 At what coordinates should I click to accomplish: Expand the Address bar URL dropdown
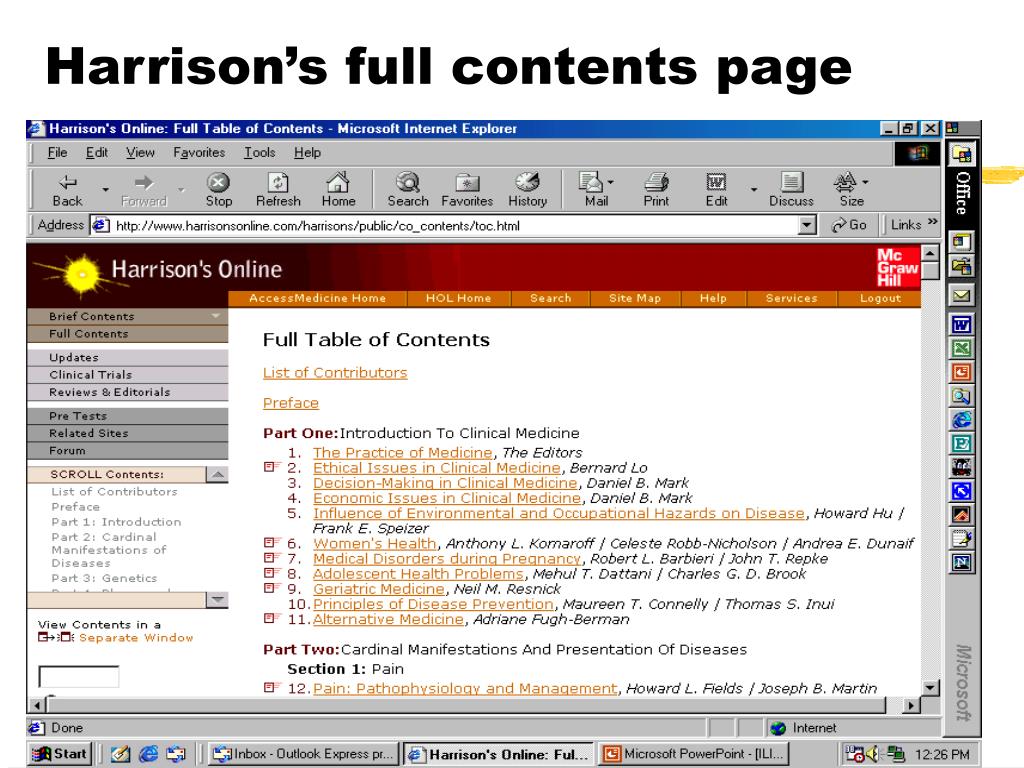coord(807,225)
